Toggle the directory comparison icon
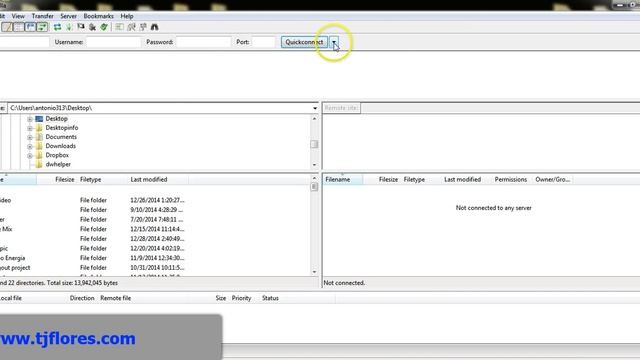 (131, 27)
